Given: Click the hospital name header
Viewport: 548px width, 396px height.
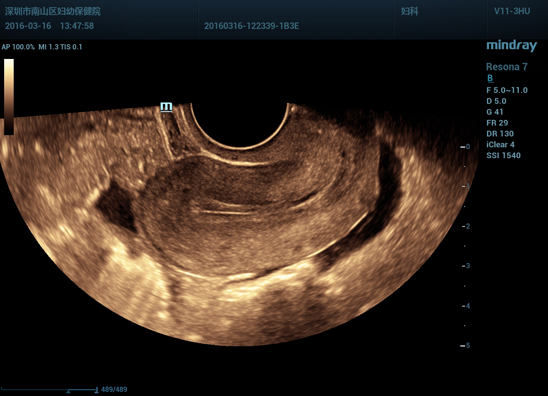Looking at the screenshot, I should tap(53, 11).
